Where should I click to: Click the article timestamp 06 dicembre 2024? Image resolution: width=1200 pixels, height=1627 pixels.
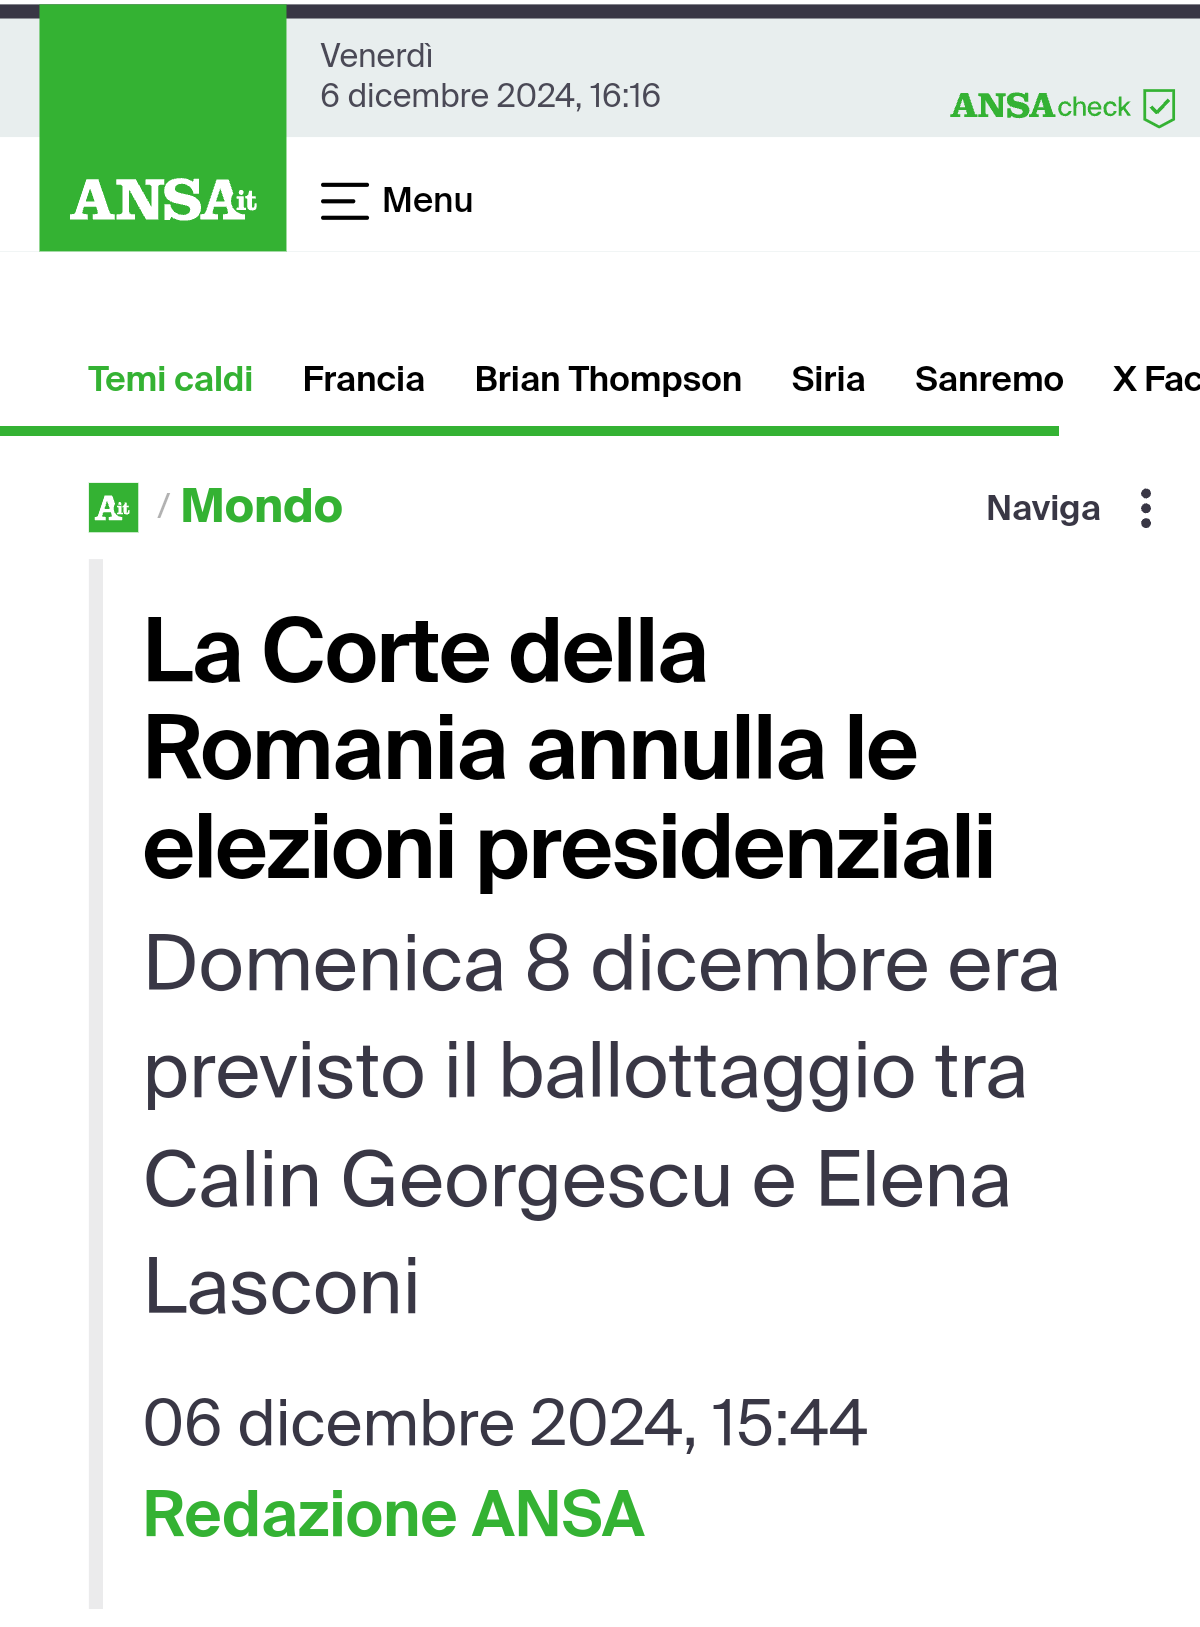point(505,1422)
